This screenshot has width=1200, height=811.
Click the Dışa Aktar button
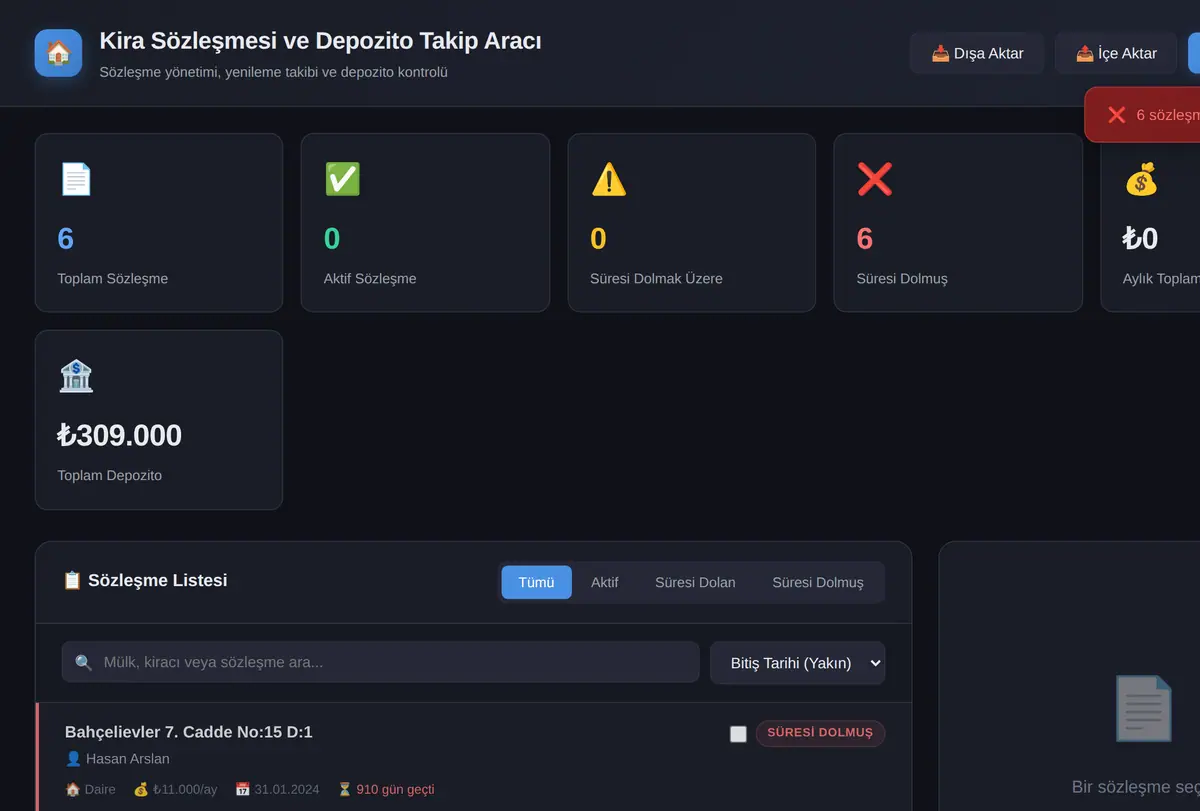click(x=977, y=53)
